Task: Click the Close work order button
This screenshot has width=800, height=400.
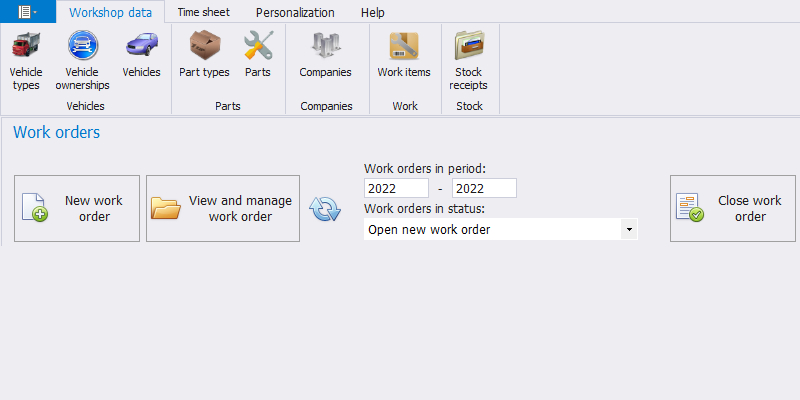Action: pos(733,208)
